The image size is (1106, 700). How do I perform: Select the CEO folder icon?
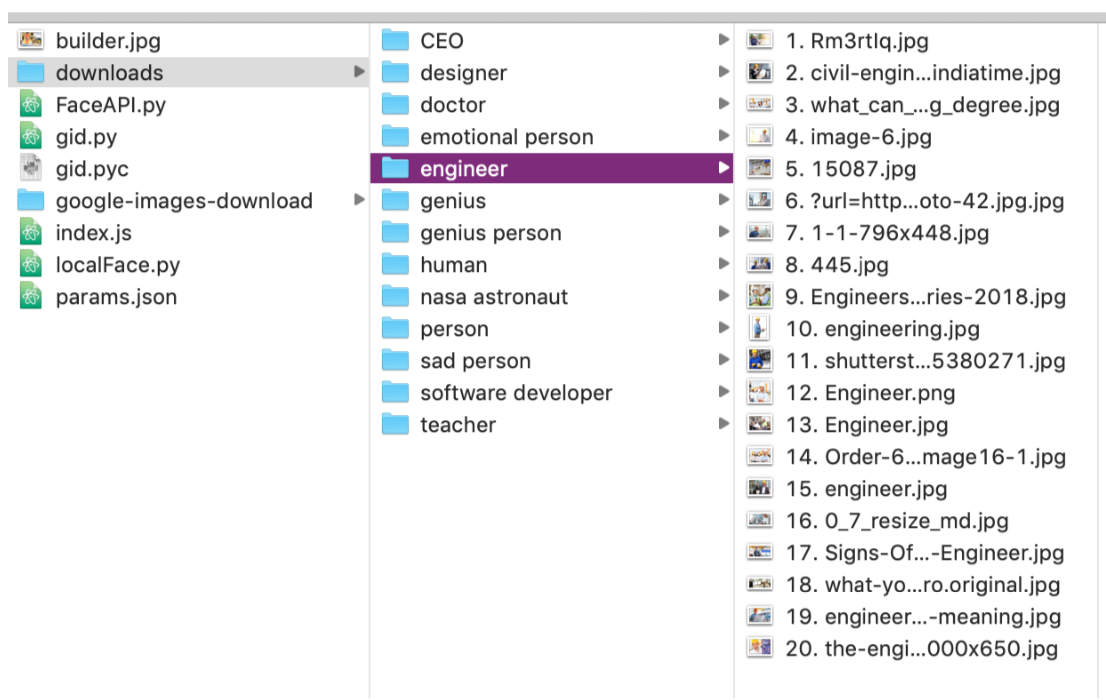395,40
